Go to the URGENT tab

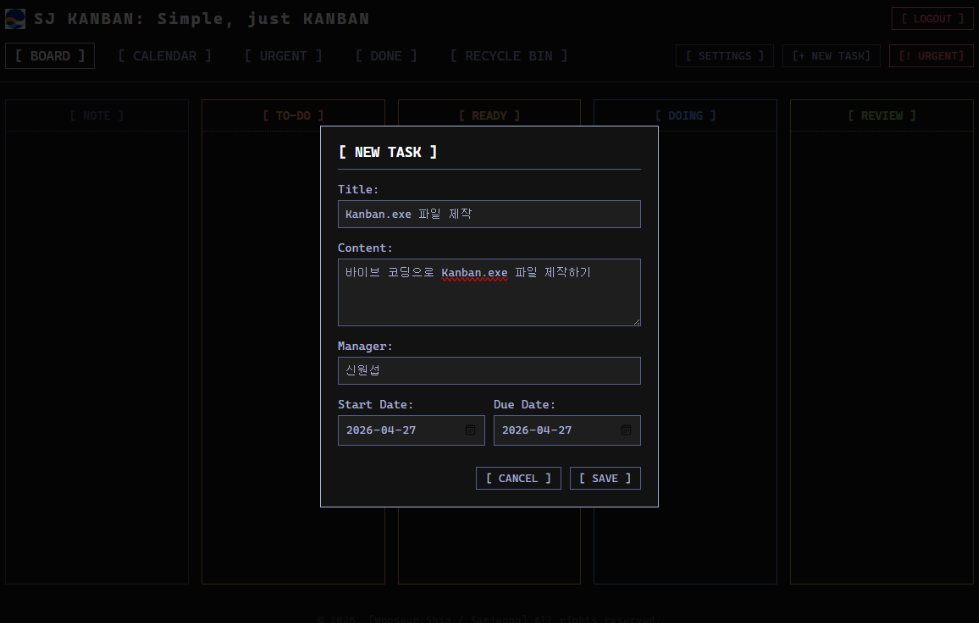(x=283, y=56)
